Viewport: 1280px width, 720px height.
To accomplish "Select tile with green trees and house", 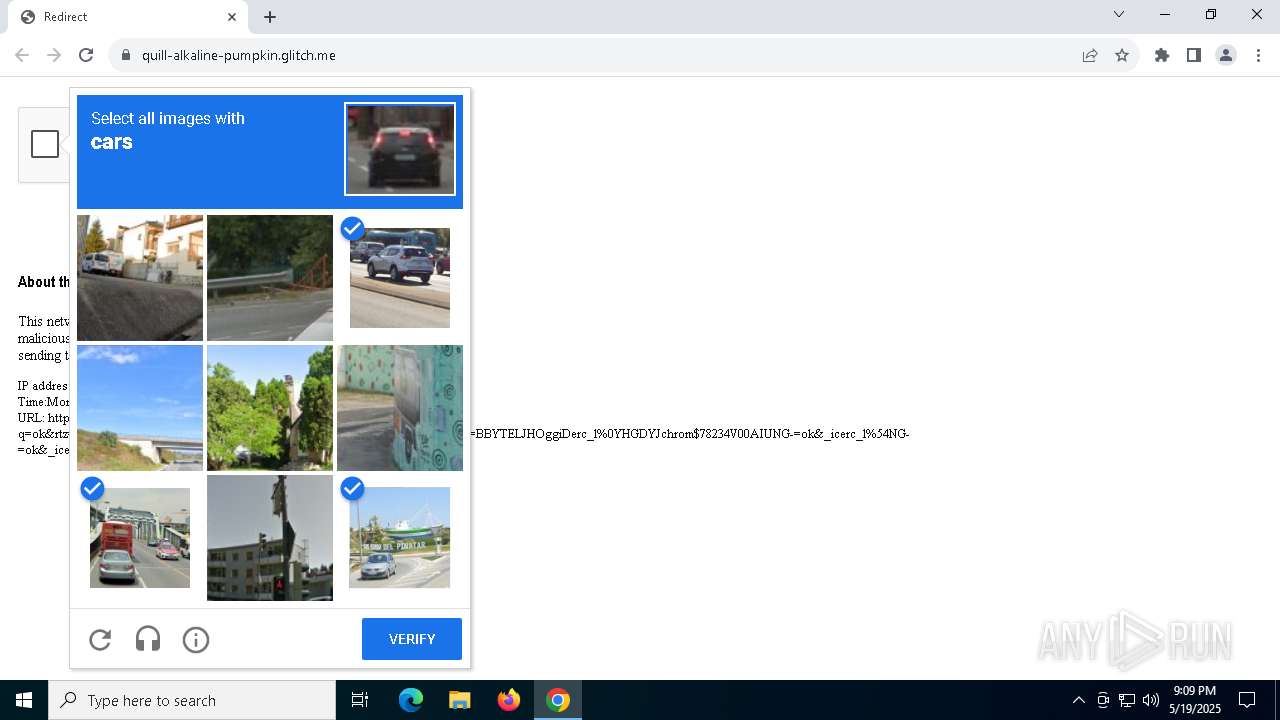I will pyautogui.click(x=270, y=408).
